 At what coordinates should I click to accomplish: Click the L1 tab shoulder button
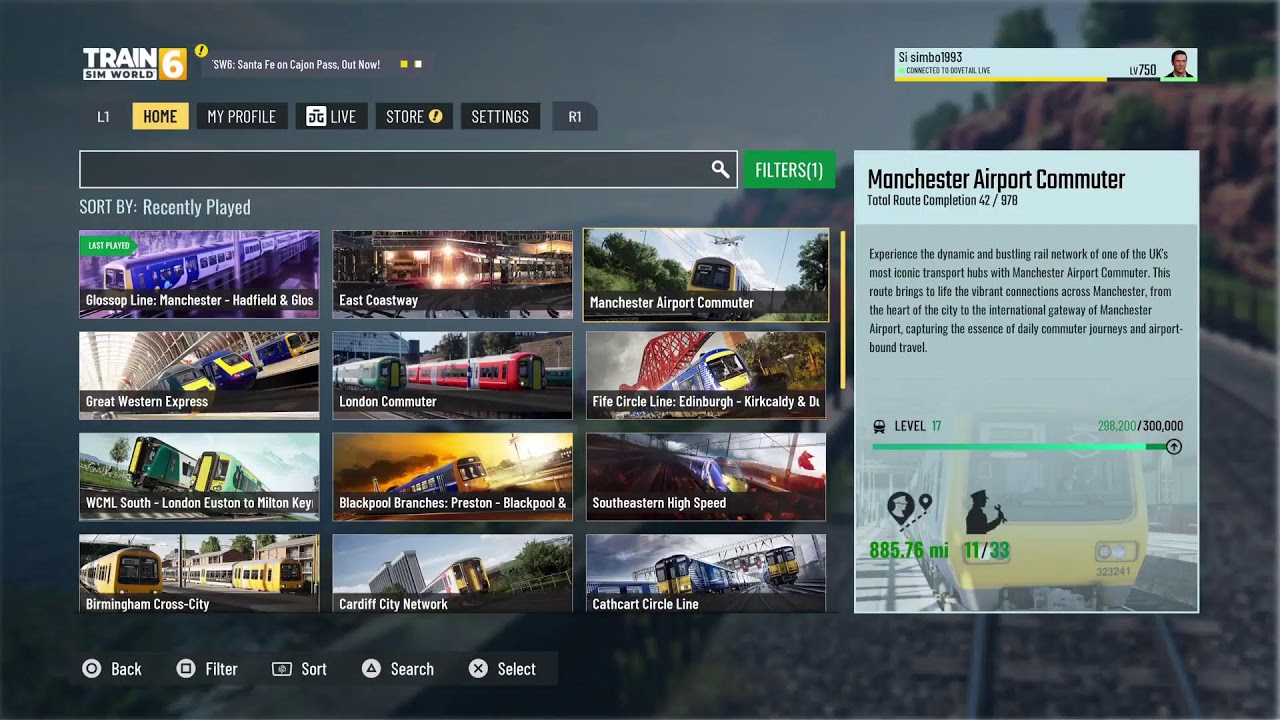click(103, 116)
